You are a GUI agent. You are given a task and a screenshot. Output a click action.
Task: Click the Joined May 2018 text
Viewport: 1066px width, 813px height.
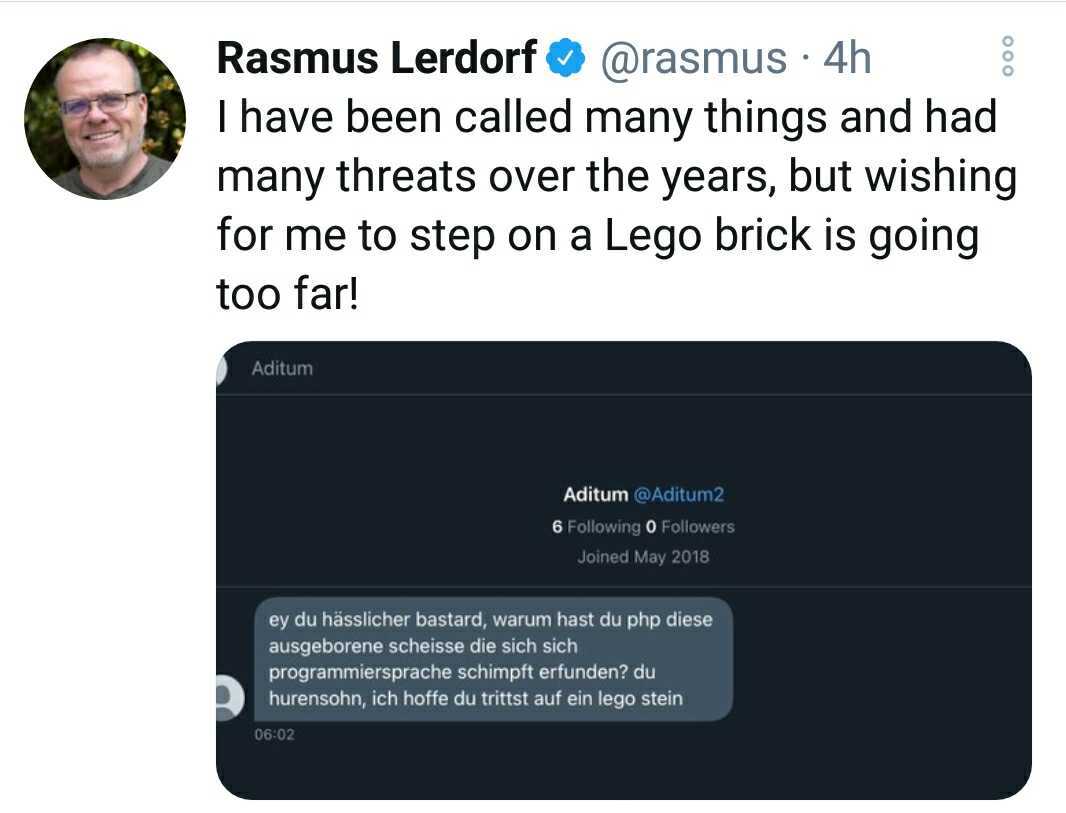click(643, 557)
